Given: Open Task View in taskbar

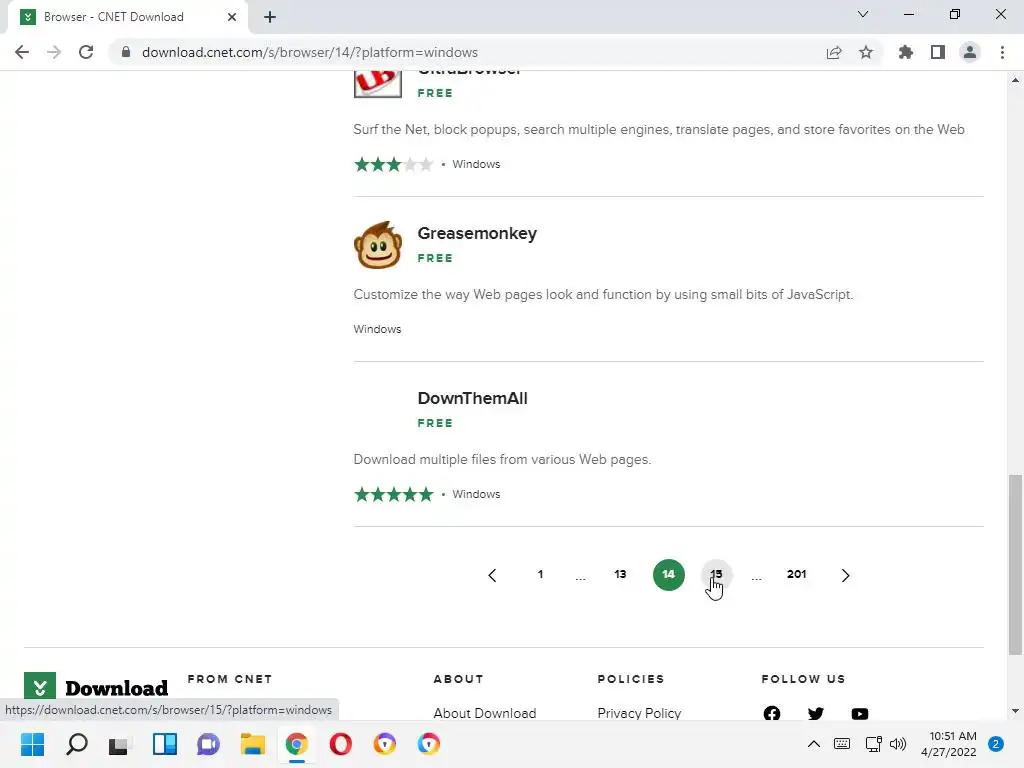Looking at the screenshot, I should (x=120, y=744).
